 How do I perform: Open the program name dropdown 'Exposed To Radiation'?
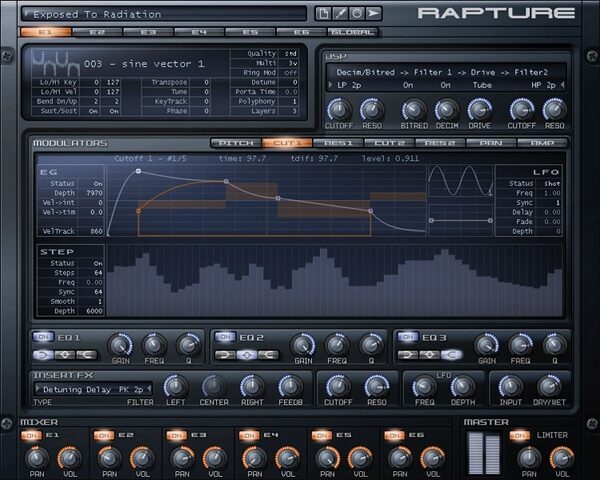click(165, 14)
